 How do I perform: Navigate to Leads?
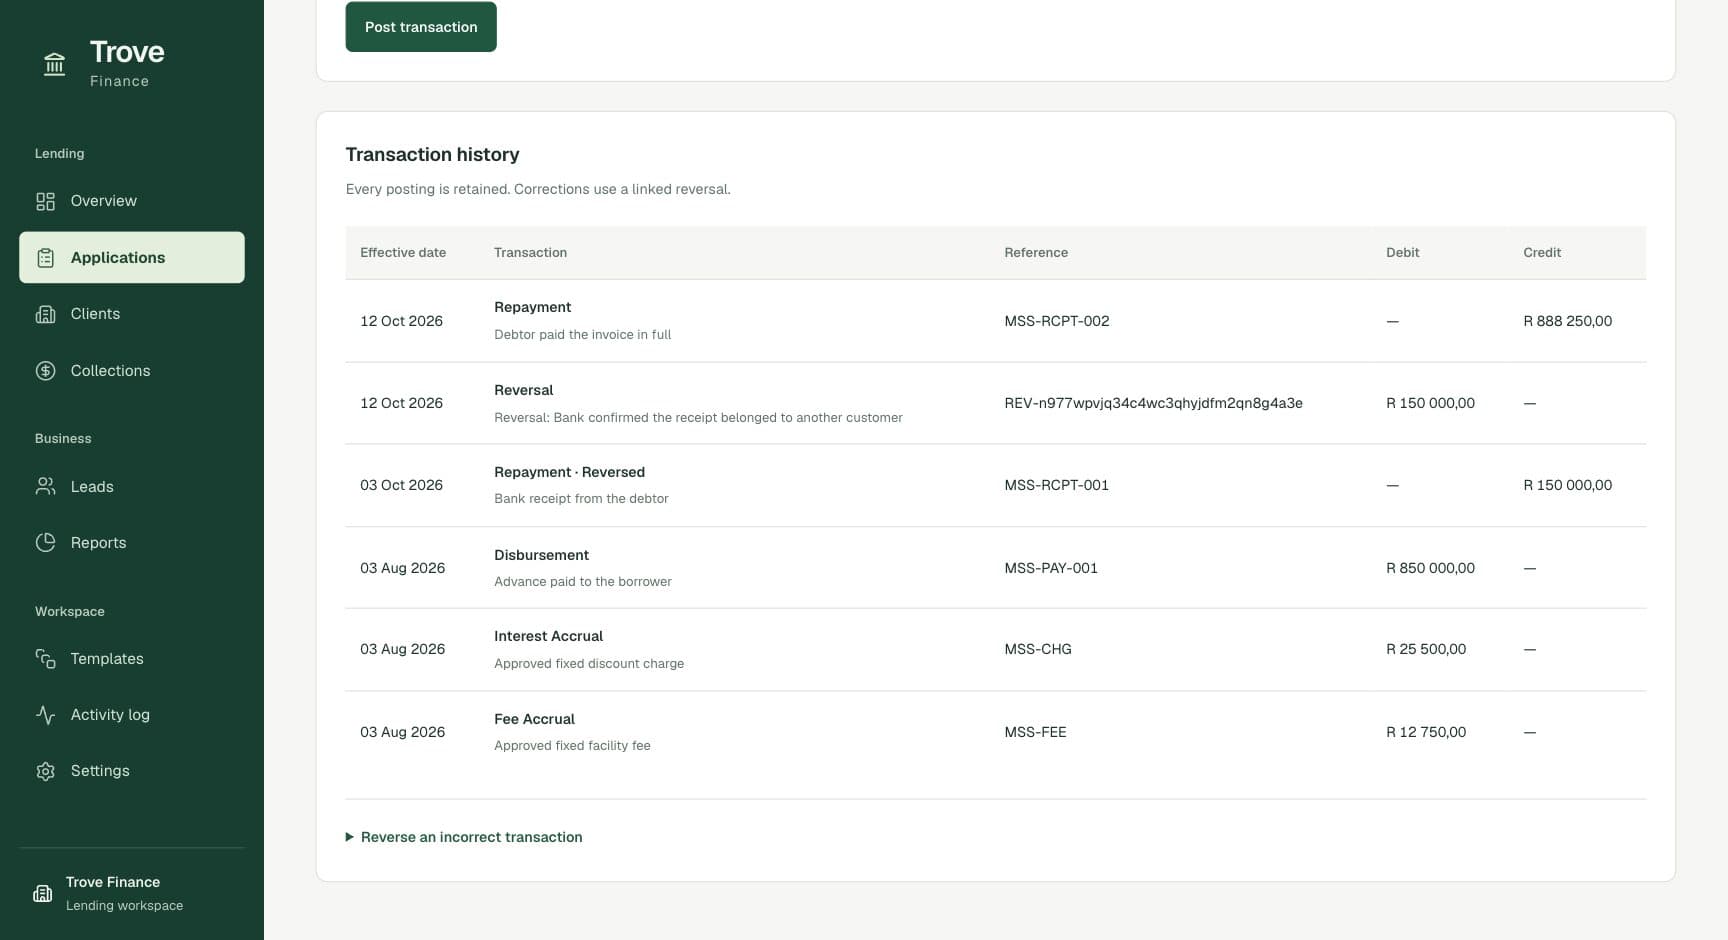131,487
